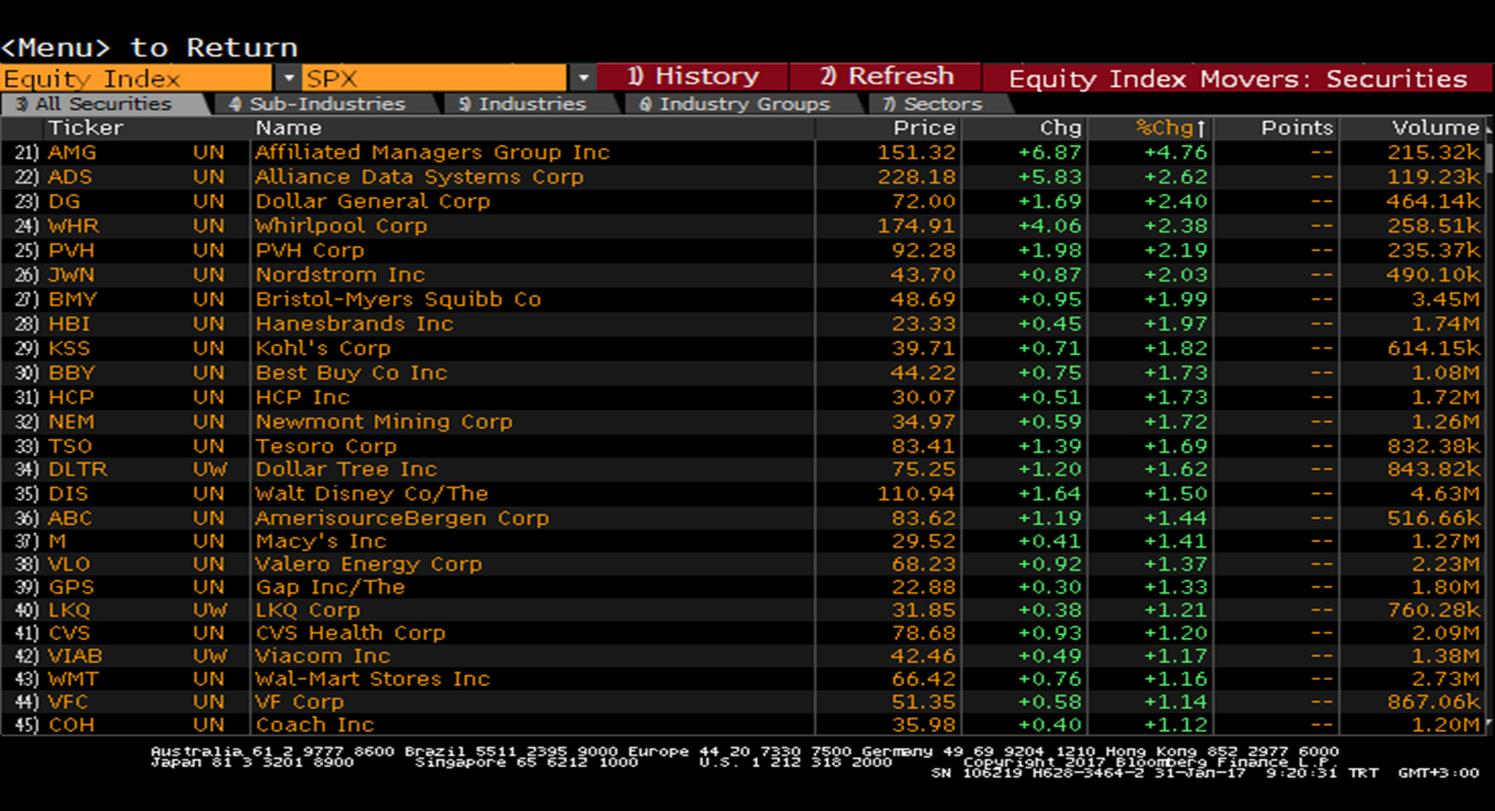1495x811 pixels.
Task: Click the +5.83 change for ADS
Action: [1050, 177]
